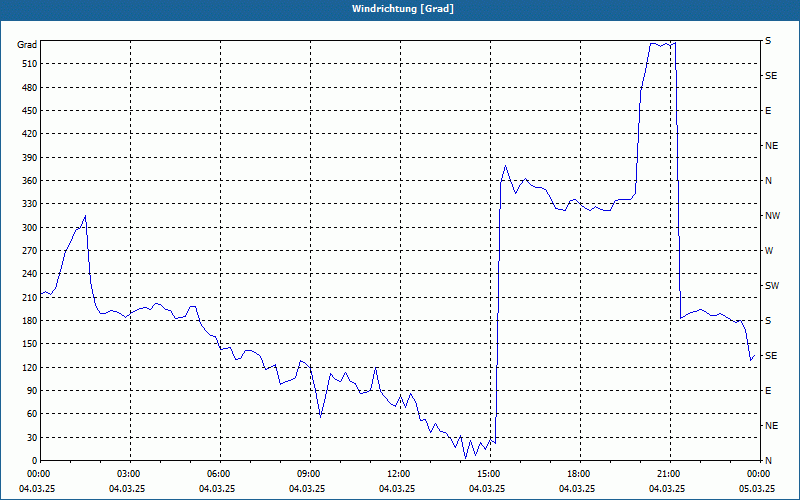The height and width of the screenshot is (500, 800).
Task: Click the 15:00 time axis label
Action: click(x=487, y=474)
